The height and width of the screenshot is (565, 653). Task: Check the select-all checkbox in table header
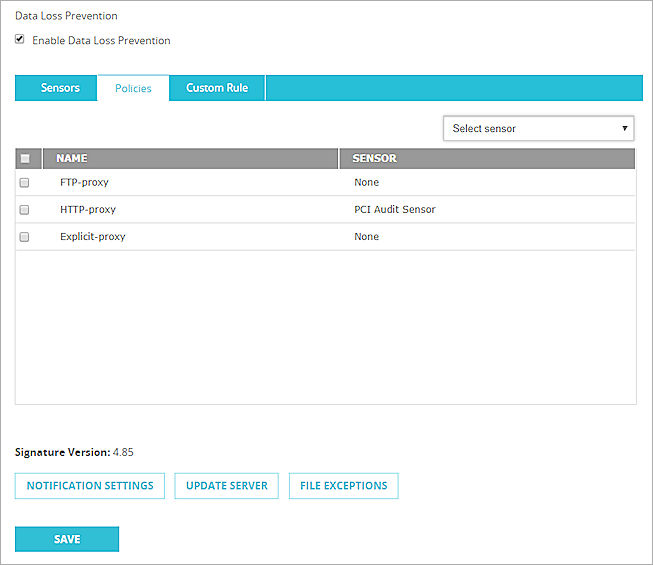click(25, 158)
